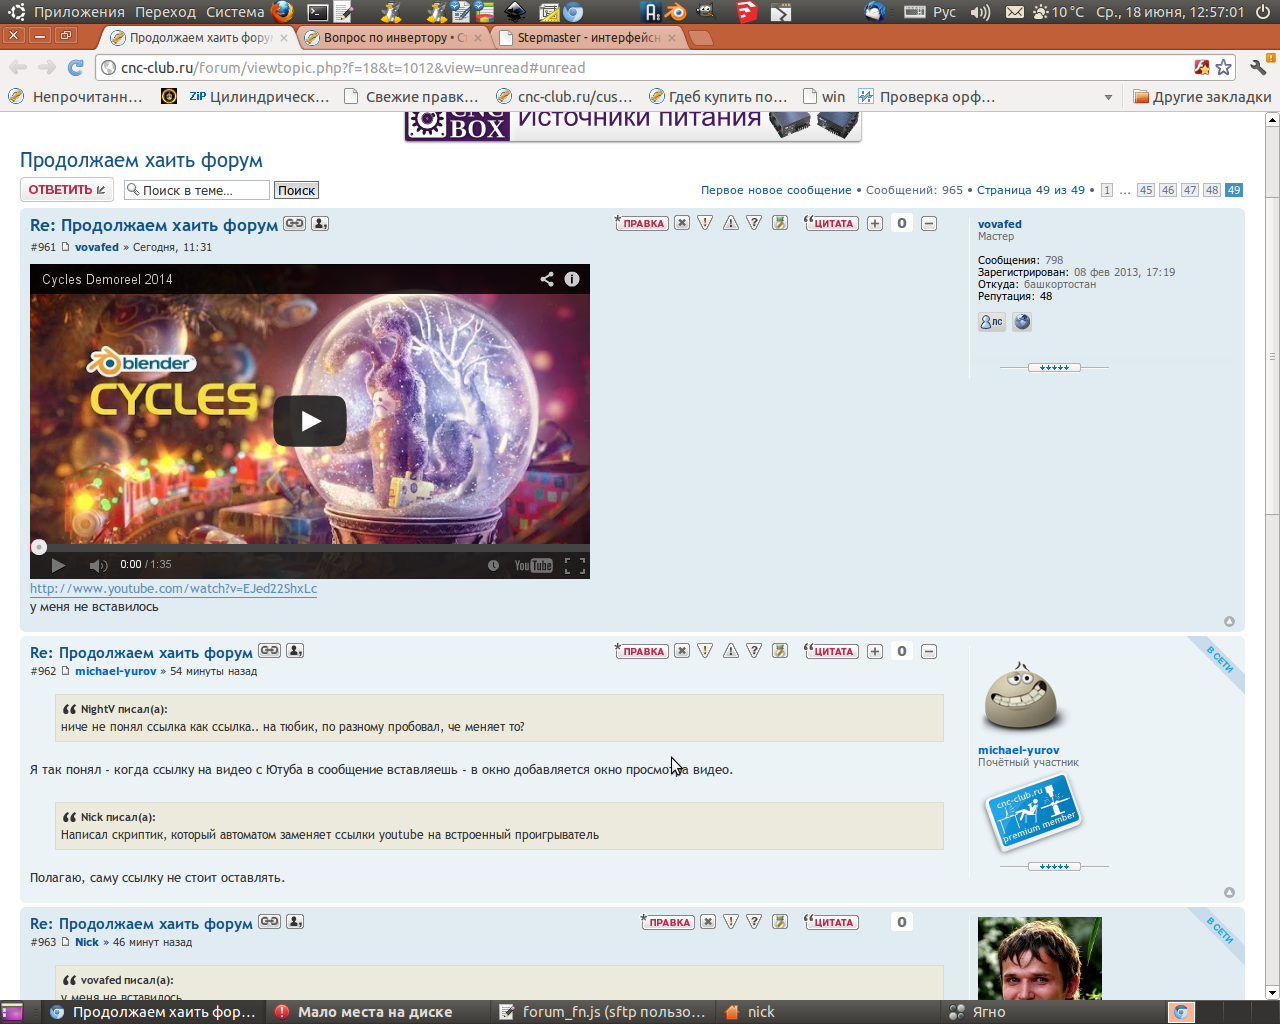
Task: Open the Проверка орф... bookmark
Action: pyautogui.click(x=927, y=97)
